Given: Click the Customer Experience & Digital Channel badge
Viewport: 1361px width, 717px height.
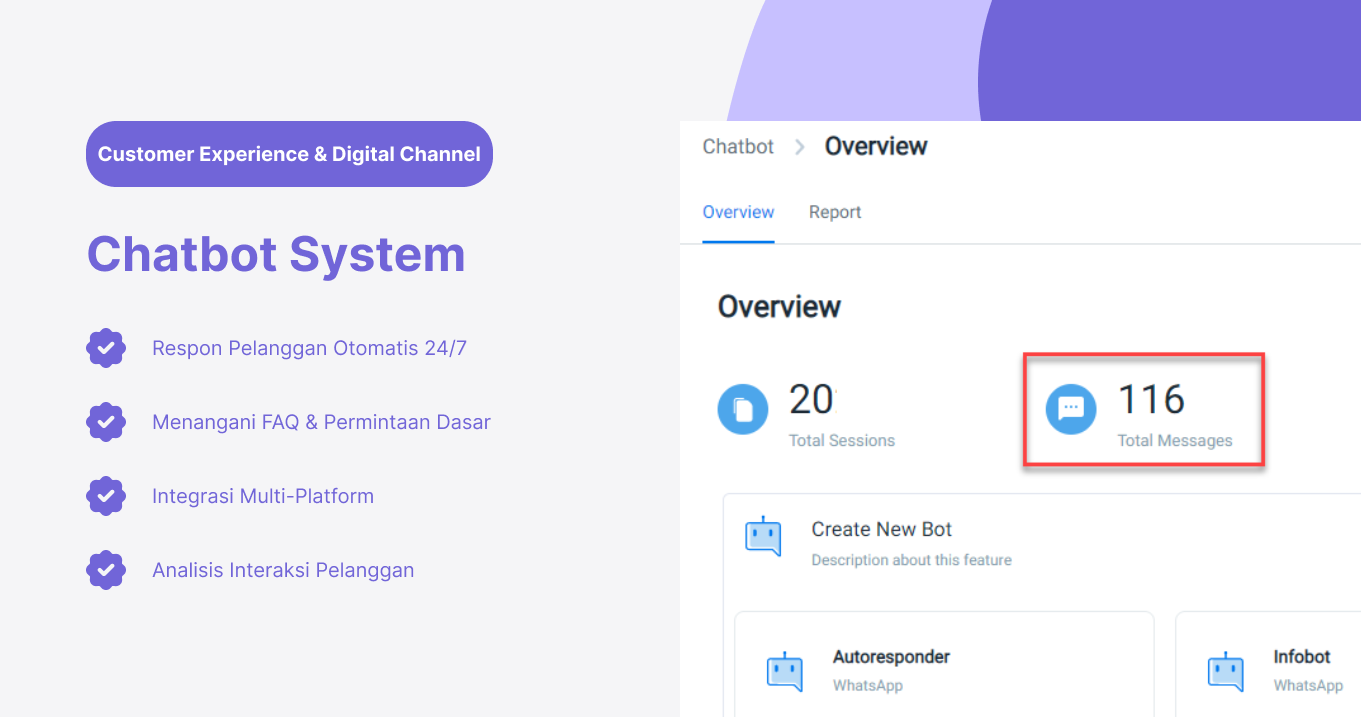Looking at the screenshot, I should [x=289, y=154].
